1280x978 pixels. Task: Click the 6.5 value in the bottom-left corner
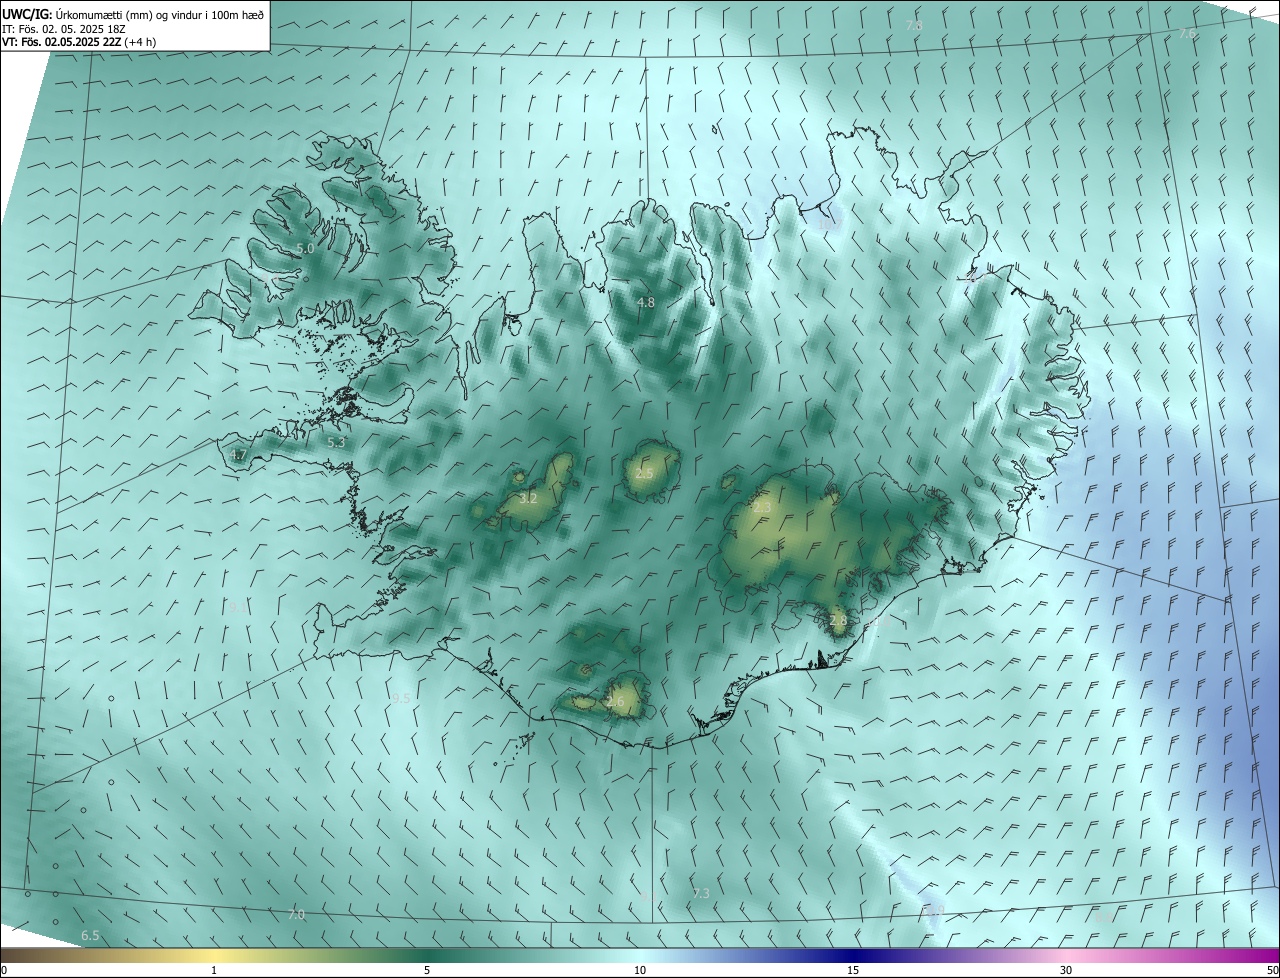click(x=90, y=936)
